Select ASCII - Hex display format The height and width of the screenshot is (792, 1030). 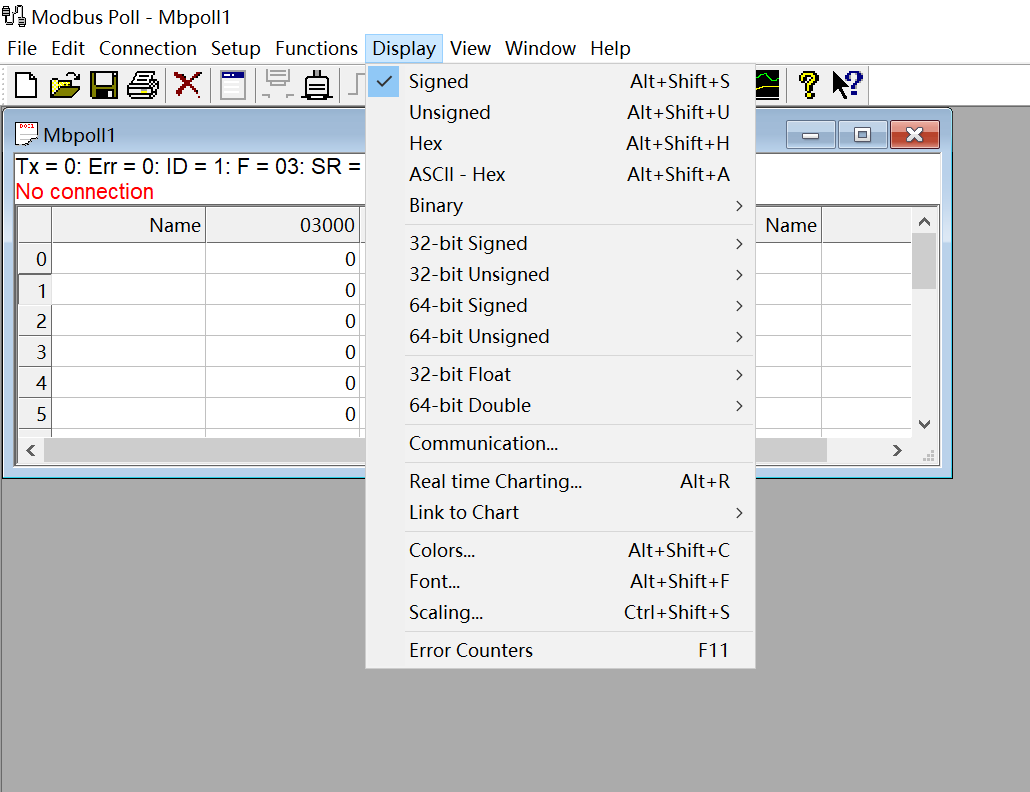pos(560,174)
